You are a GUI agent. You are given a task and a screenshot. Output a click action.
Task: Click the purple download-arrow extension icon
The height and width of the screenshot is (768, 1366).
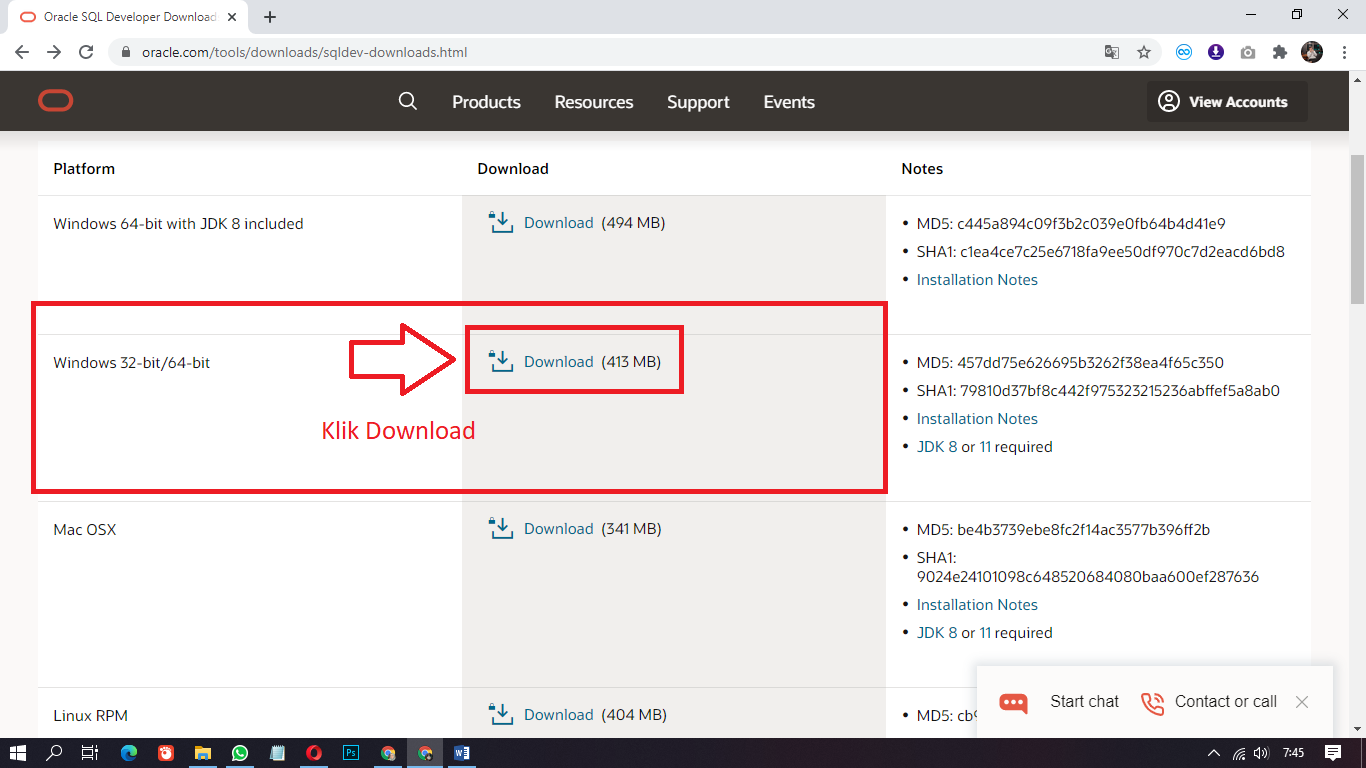(1216, 52)
